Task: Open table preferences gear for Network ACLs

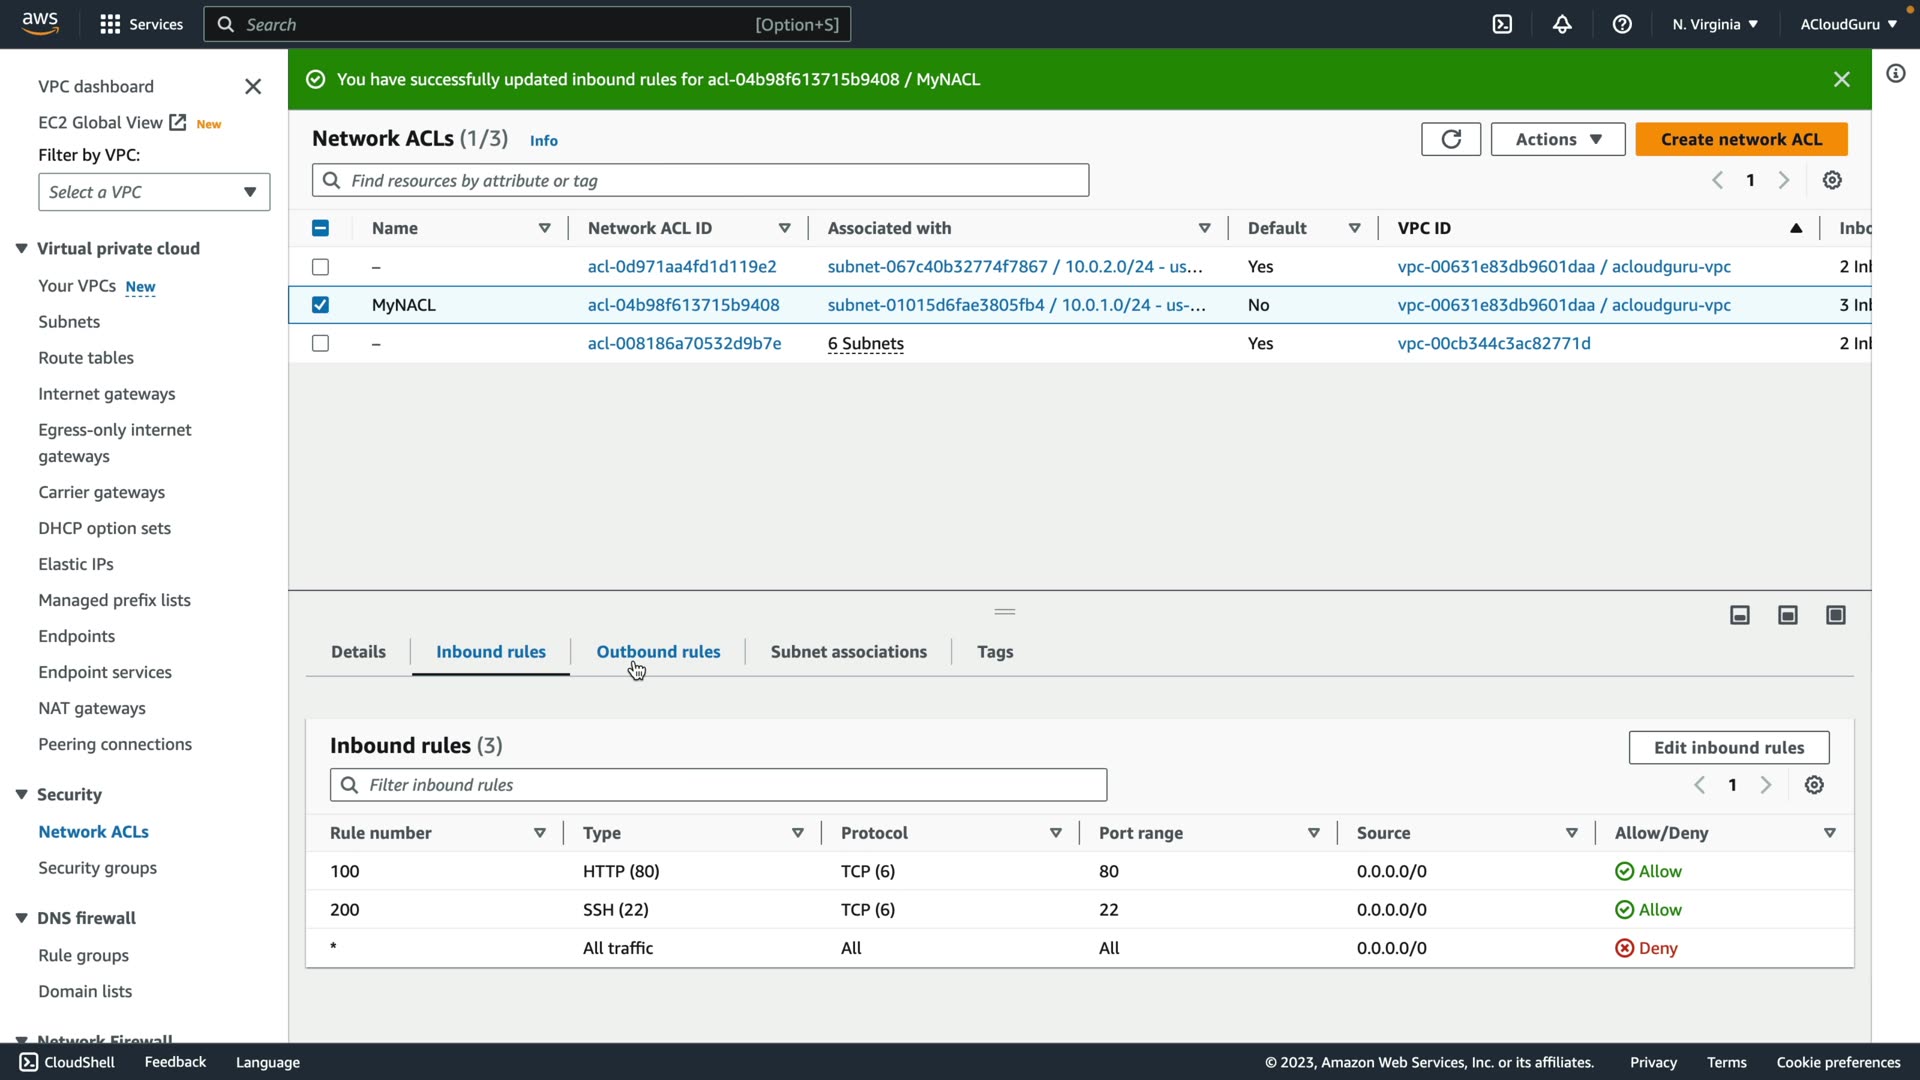Action: point(1832,180)
